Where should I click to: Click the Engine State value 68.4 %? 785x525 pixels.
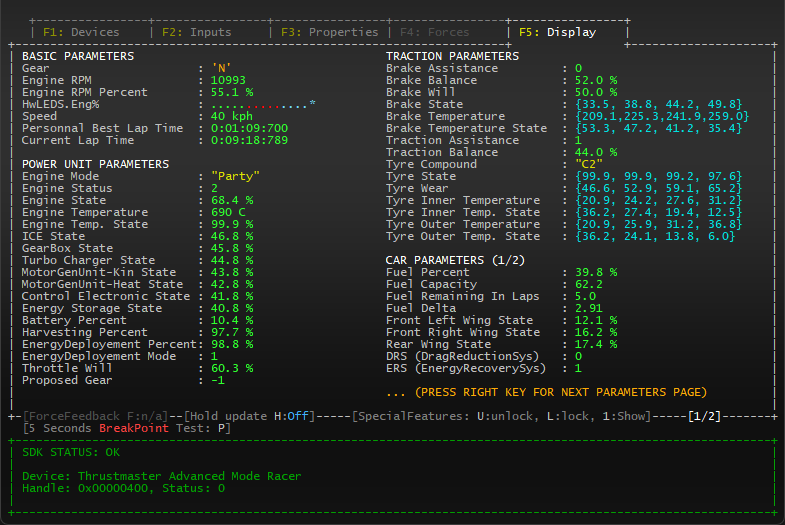(x=232, y=200)
